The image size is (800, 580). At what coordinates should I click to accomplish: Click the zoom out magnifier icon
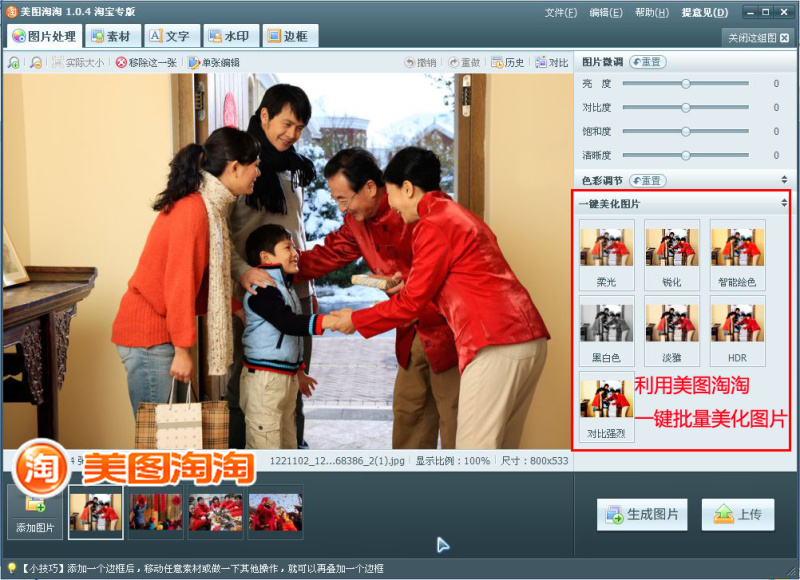36,63
